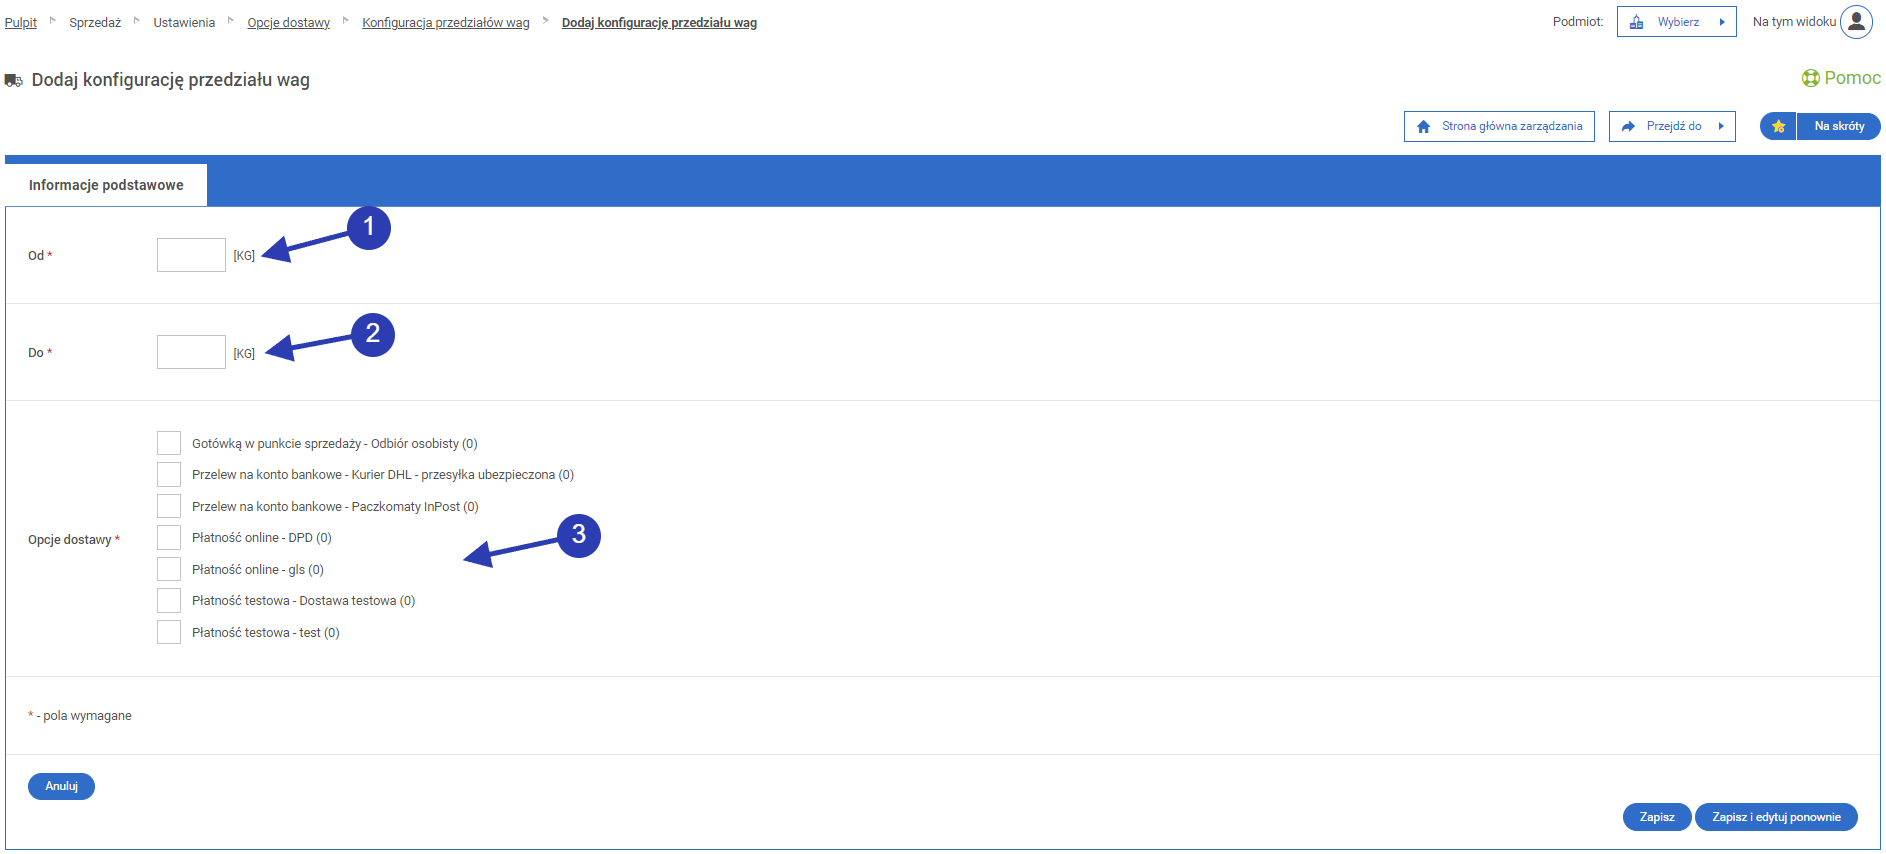The height and width of the screenshot is (854, 1886).
Task: Open the Informacje podstawowe tab
Action: coord(106,185)
